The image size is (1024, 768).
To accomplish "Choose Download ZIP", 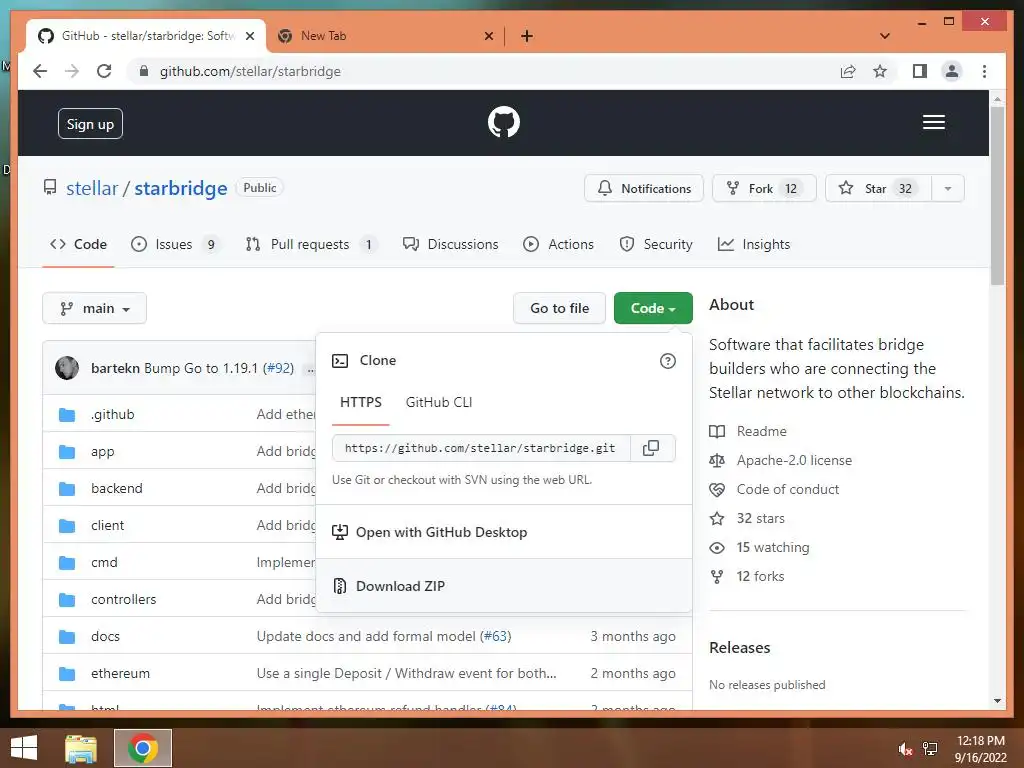I will [x=504, y=586].
